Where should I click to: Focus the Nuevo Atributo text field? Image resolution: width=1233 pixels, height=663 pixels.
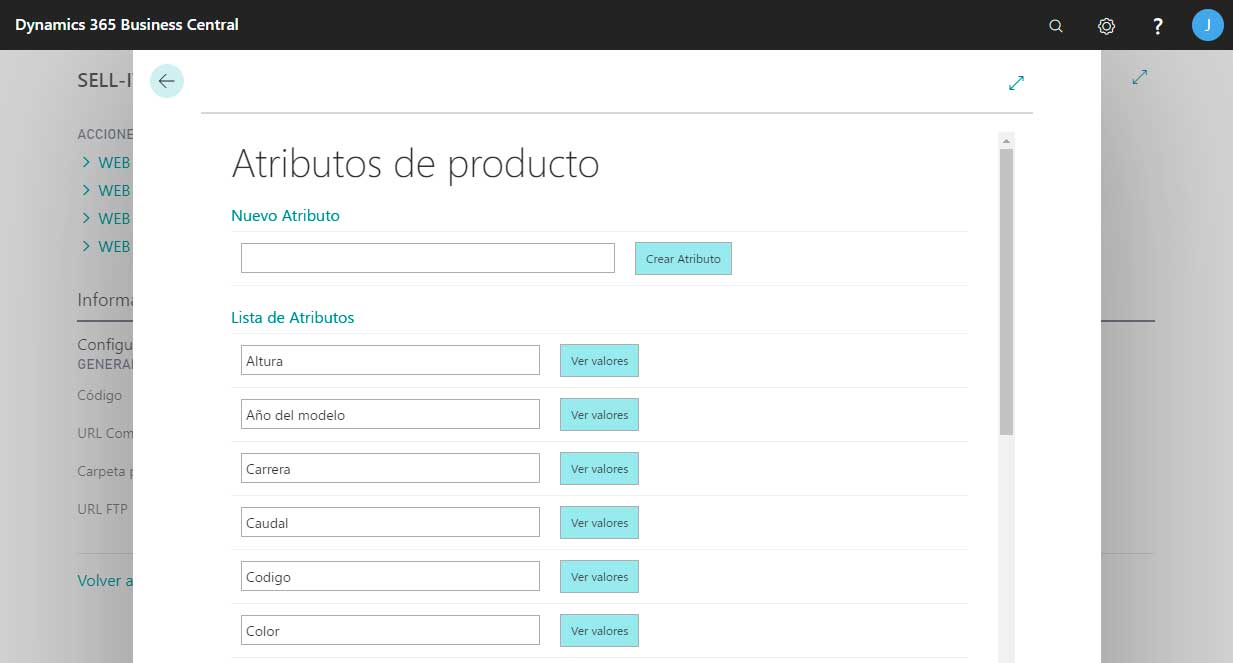(x=428, y=258)
